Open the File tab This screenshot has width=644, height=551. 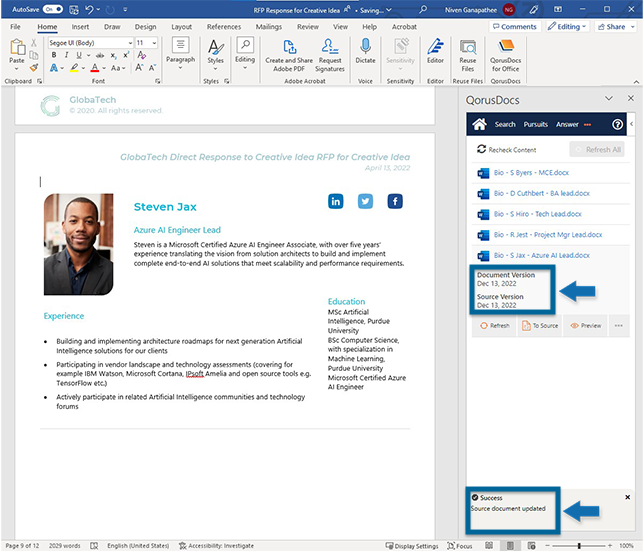coord(15,27)
